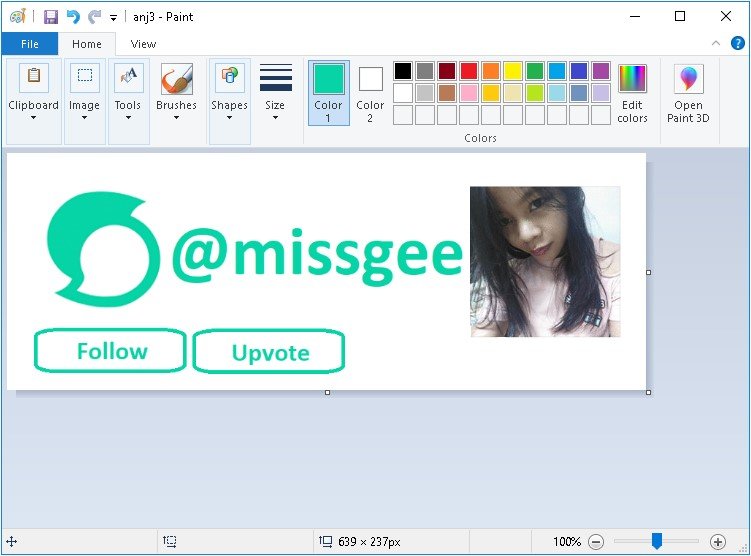This screenshot has width=751, height=556.
Task: Pick the red color swatch
Action: tap(469, 71)
